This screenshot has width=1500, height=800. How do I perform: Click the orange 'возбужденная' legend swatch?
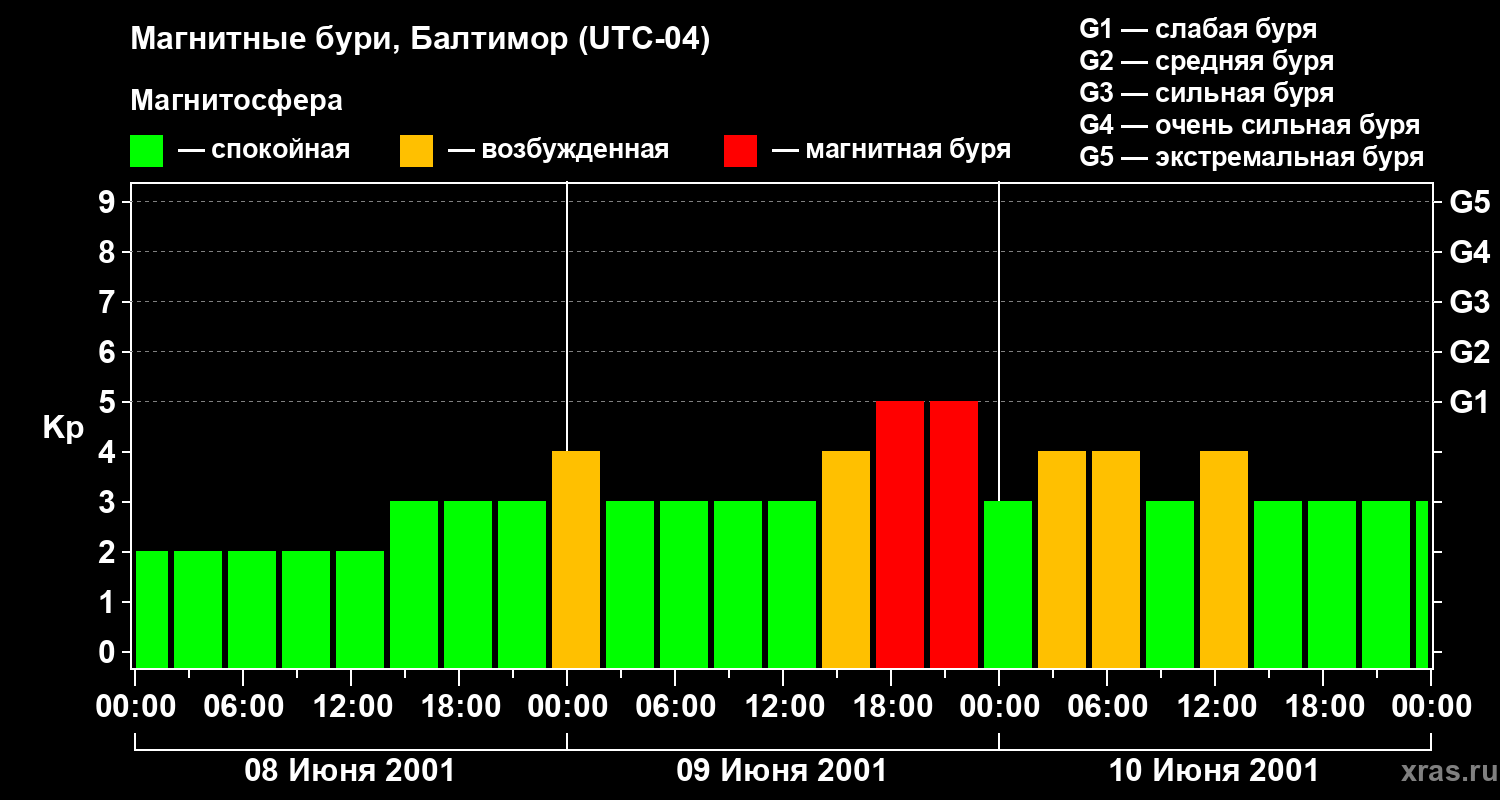[x=416, y=151]
